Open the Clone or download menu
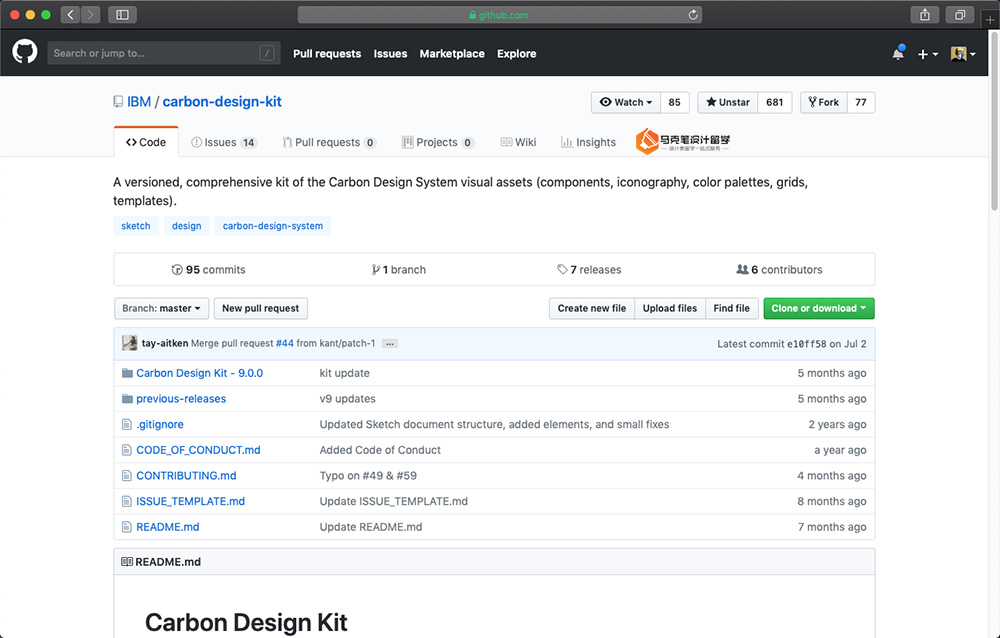Image resolution: width=1000 pixels, height=638 pixels. [818, 308]
